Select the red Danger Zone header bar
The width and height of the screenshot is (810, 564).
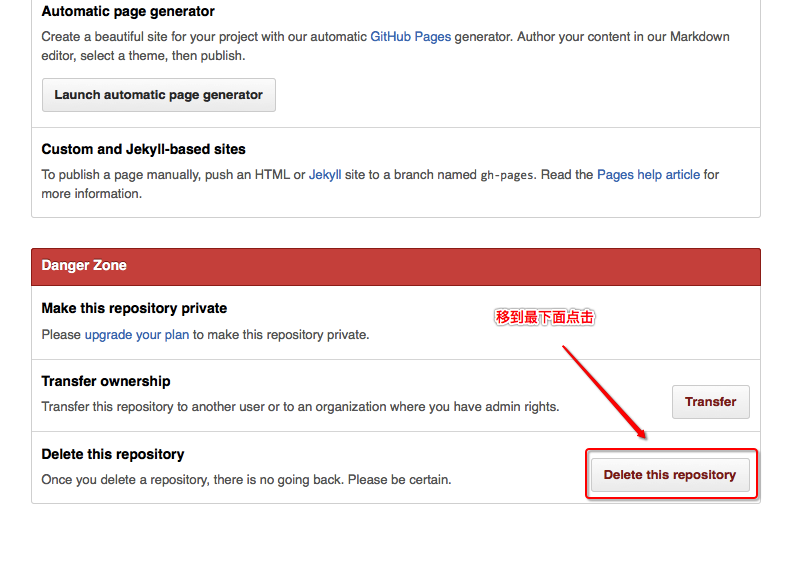pos(396,267)
